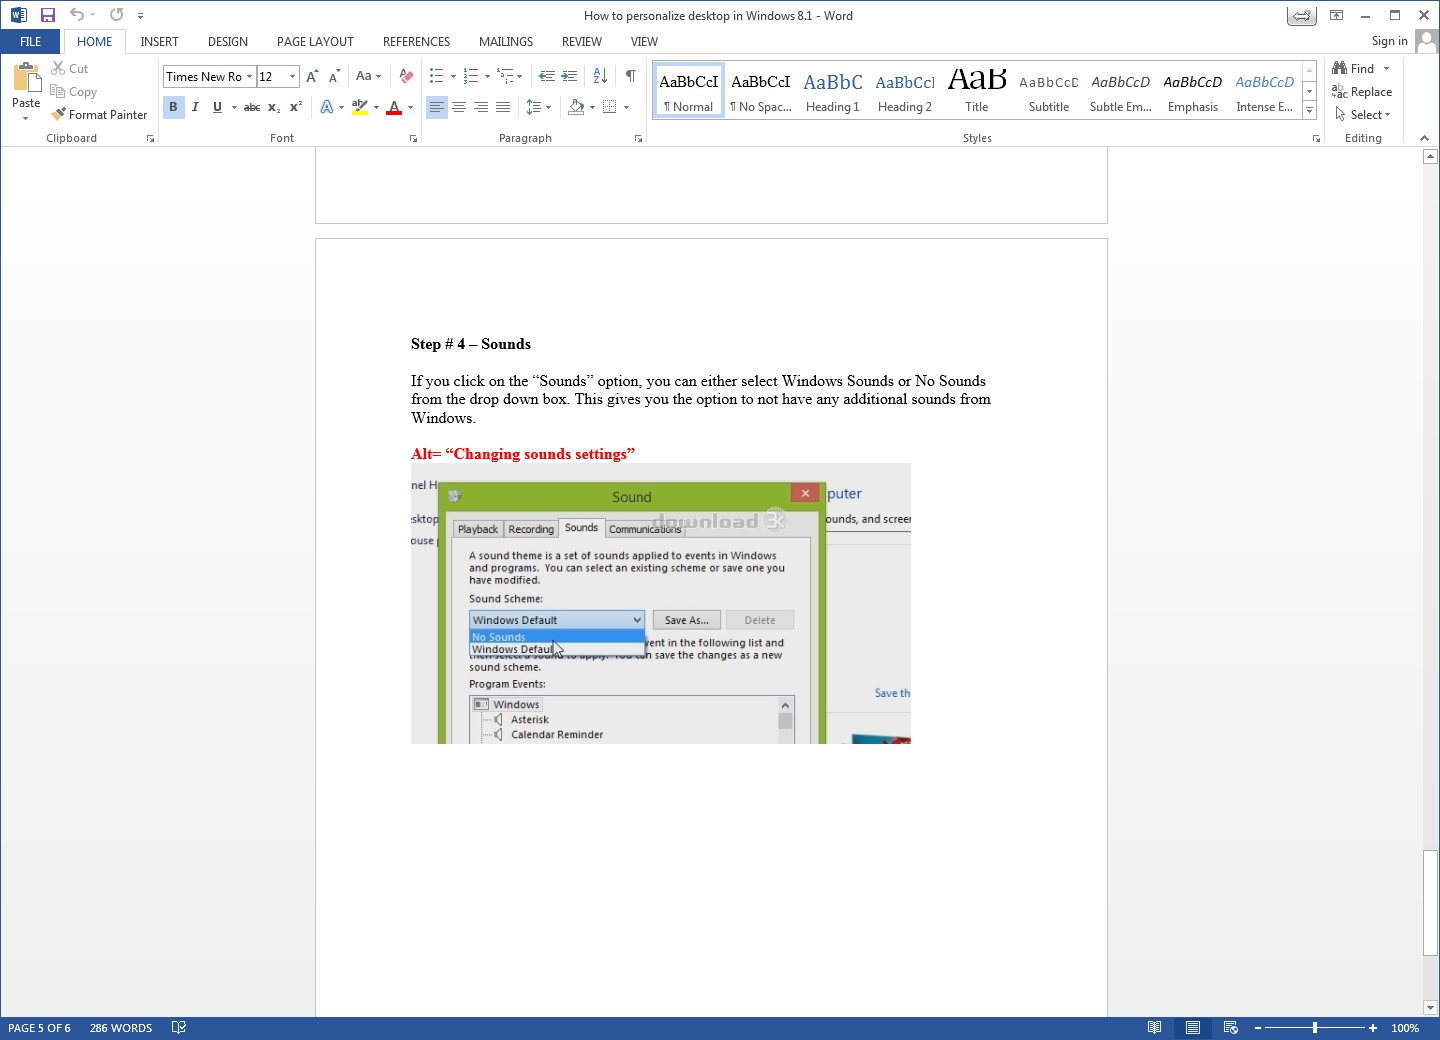Decrease font size with Shrink Font icon
This screenshot has width=1440, height=1040.
(x=335, y=76)
